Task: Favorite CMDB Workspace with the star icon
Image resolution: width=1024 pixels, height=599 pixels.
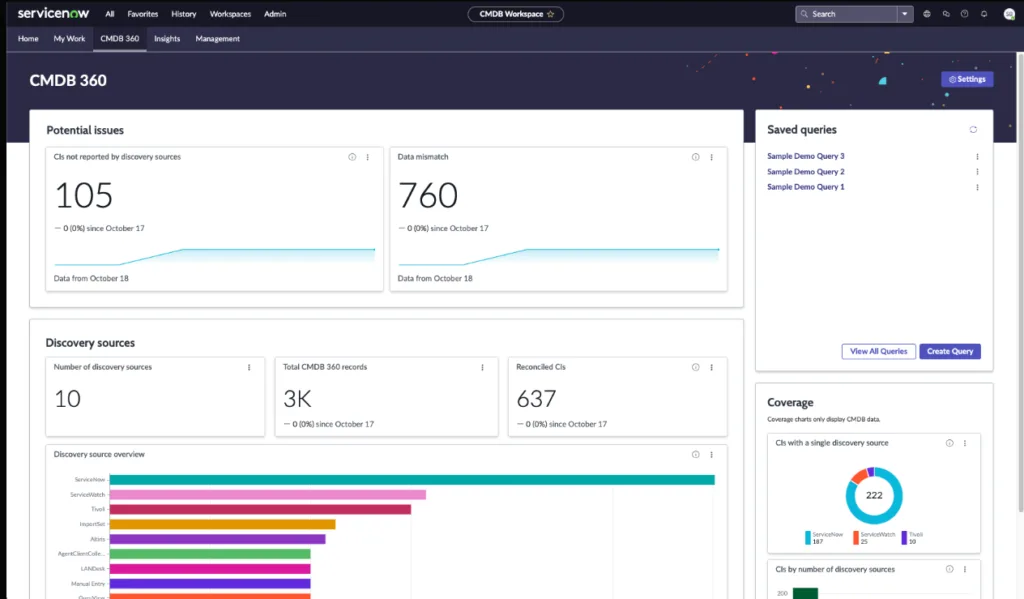Action: 550,14
